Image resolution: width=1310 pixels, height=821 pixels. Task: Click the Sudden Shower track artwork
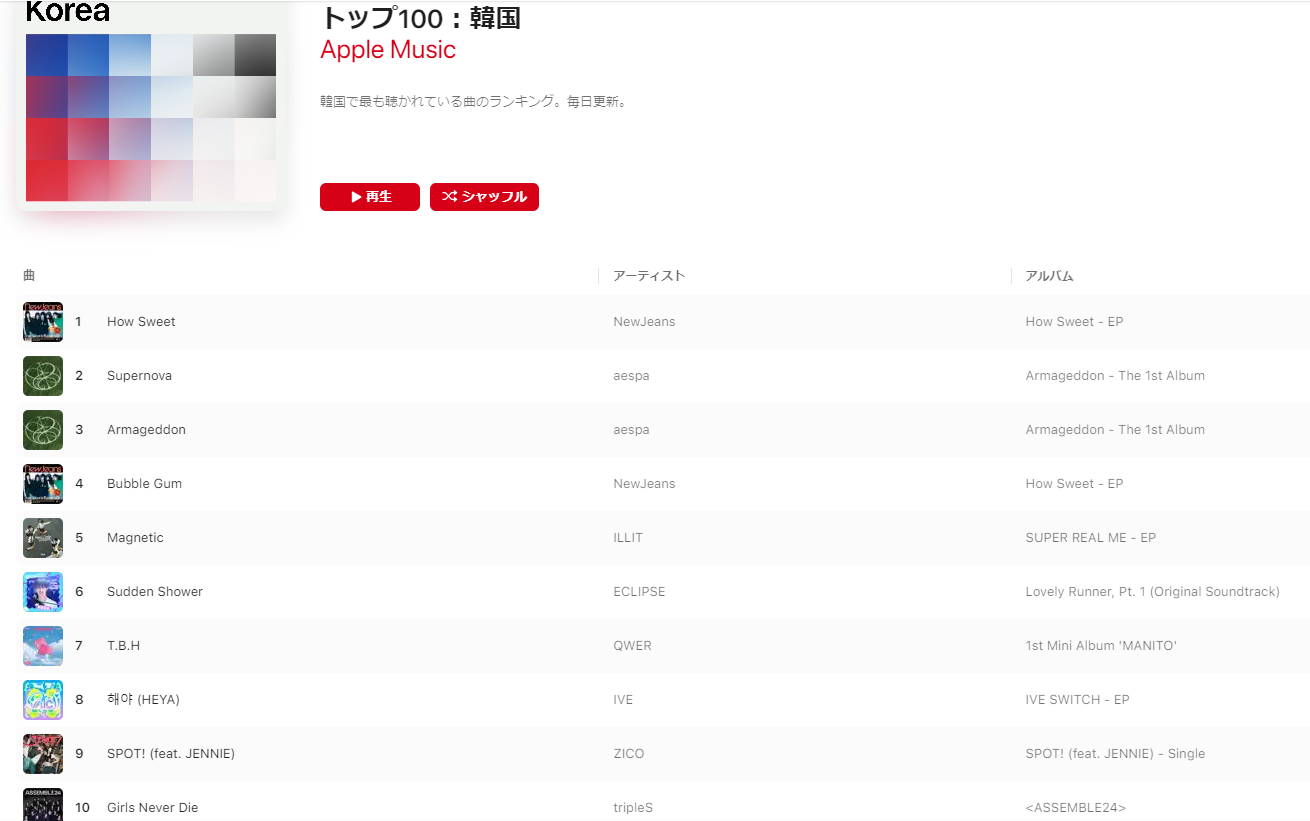point(43,592)
